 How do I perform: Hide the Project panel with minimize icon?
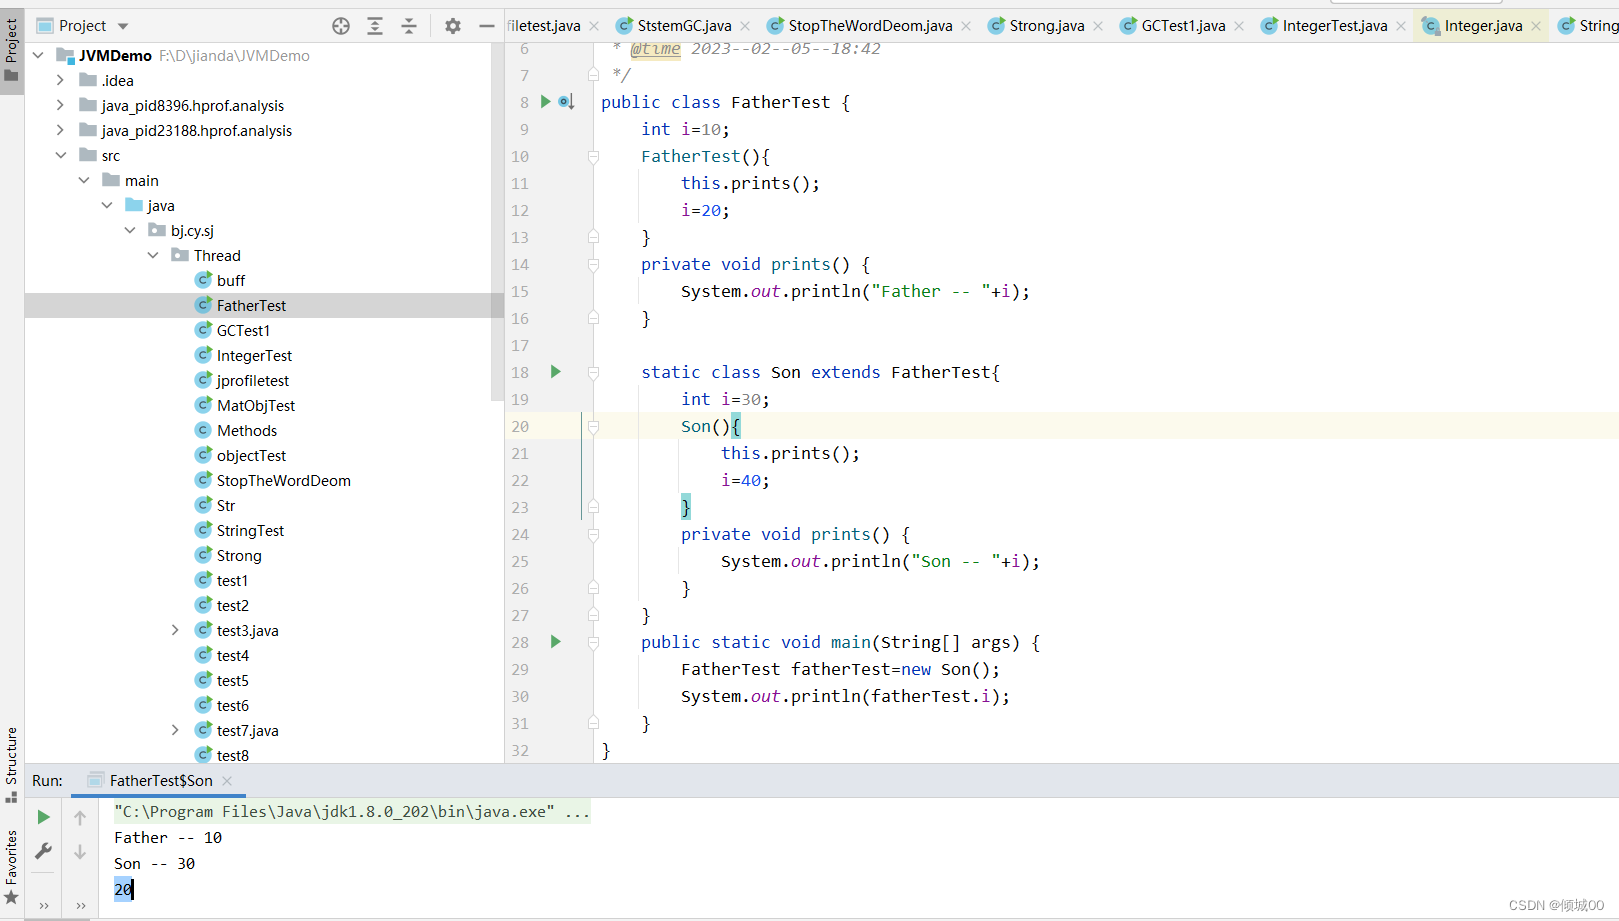click(x=487, y=26)
